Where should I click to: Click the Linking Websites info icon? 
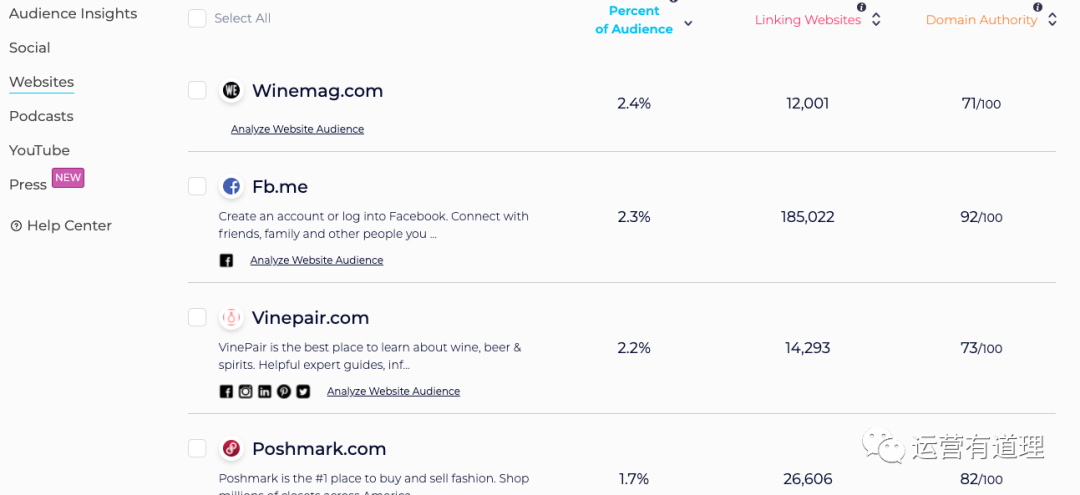coord(862,7)
